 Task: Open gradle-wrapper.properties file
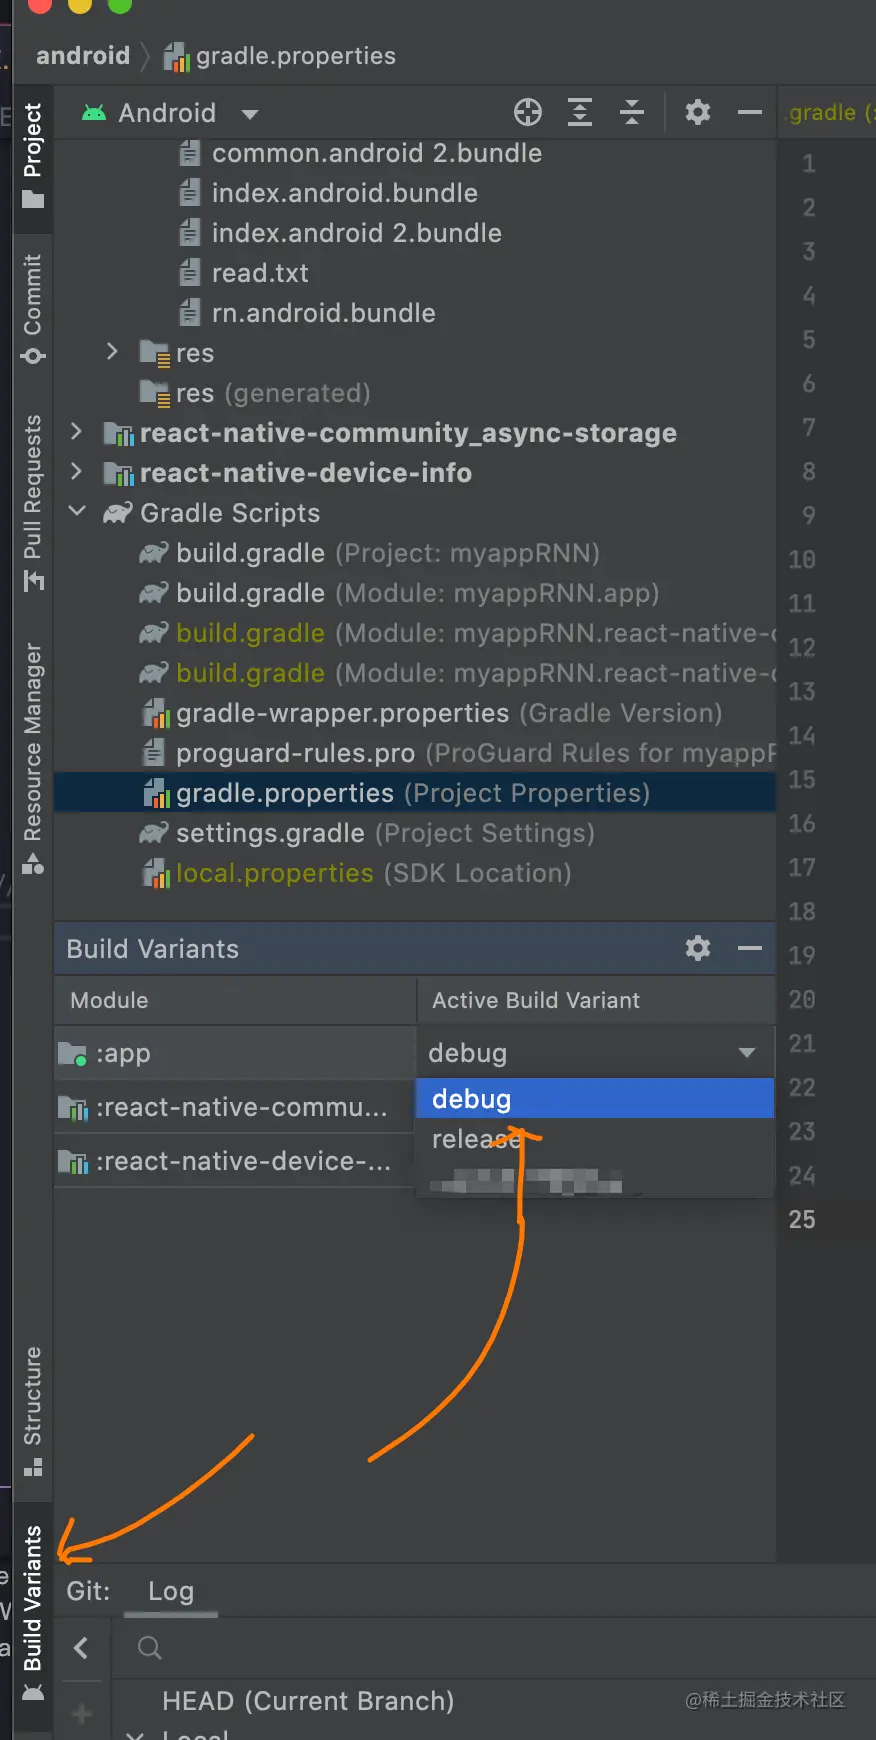pos(449,713)
